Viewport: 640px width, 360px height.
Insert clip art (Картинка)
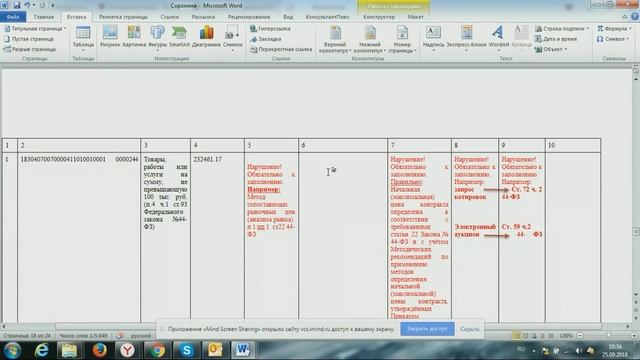pyautogui.click(x=134, y=36)
